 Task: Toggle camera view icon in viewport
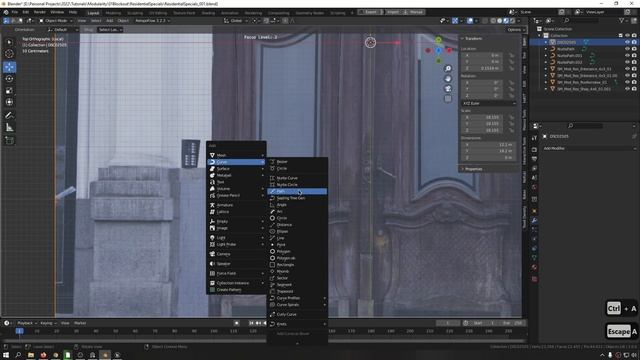tap(448, 89)
